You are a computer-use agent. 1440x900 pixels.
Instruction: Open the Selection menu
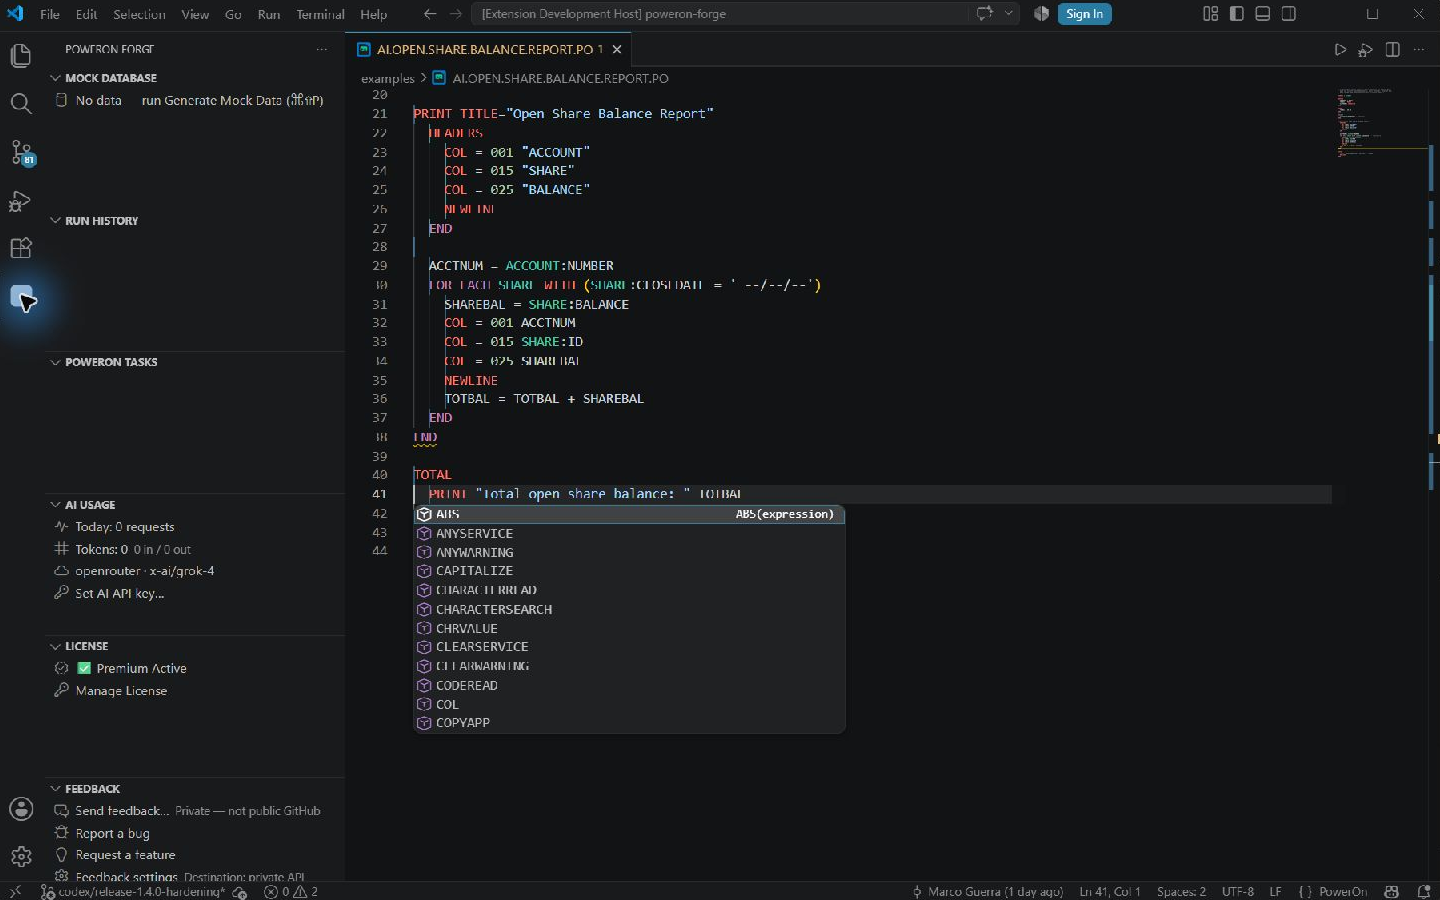(139, 14)
